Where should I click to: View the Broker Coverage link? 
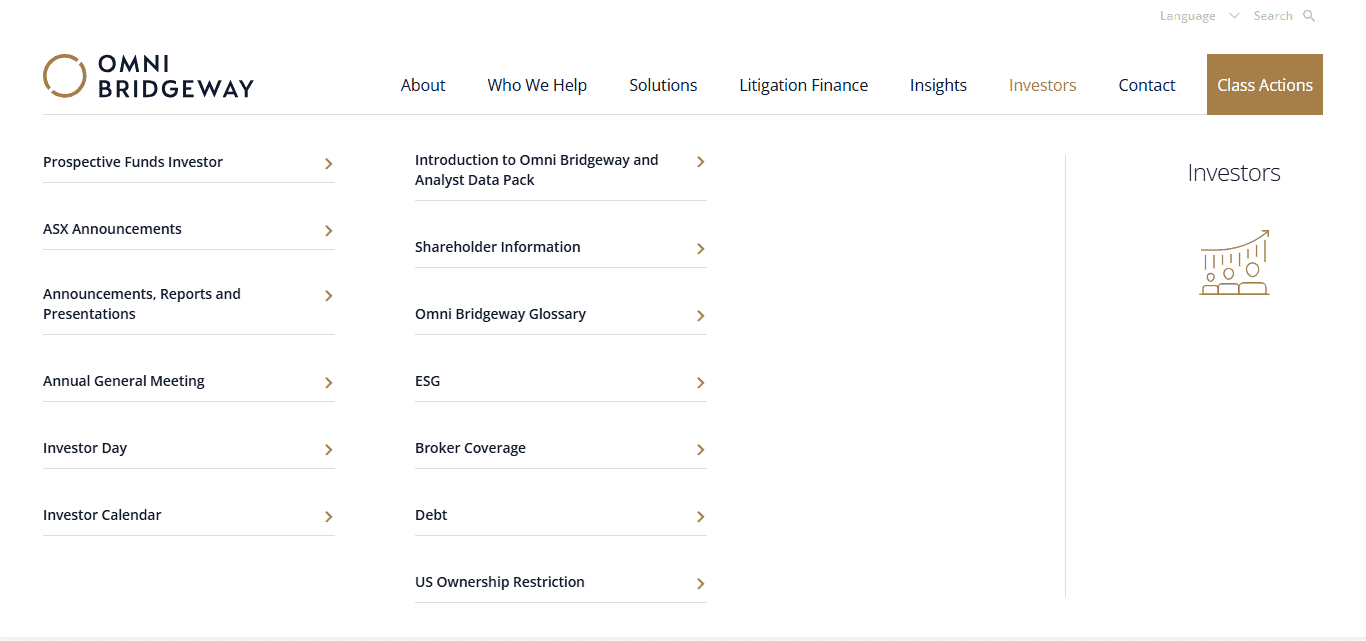pyautogui.click(x=470, y=448)
